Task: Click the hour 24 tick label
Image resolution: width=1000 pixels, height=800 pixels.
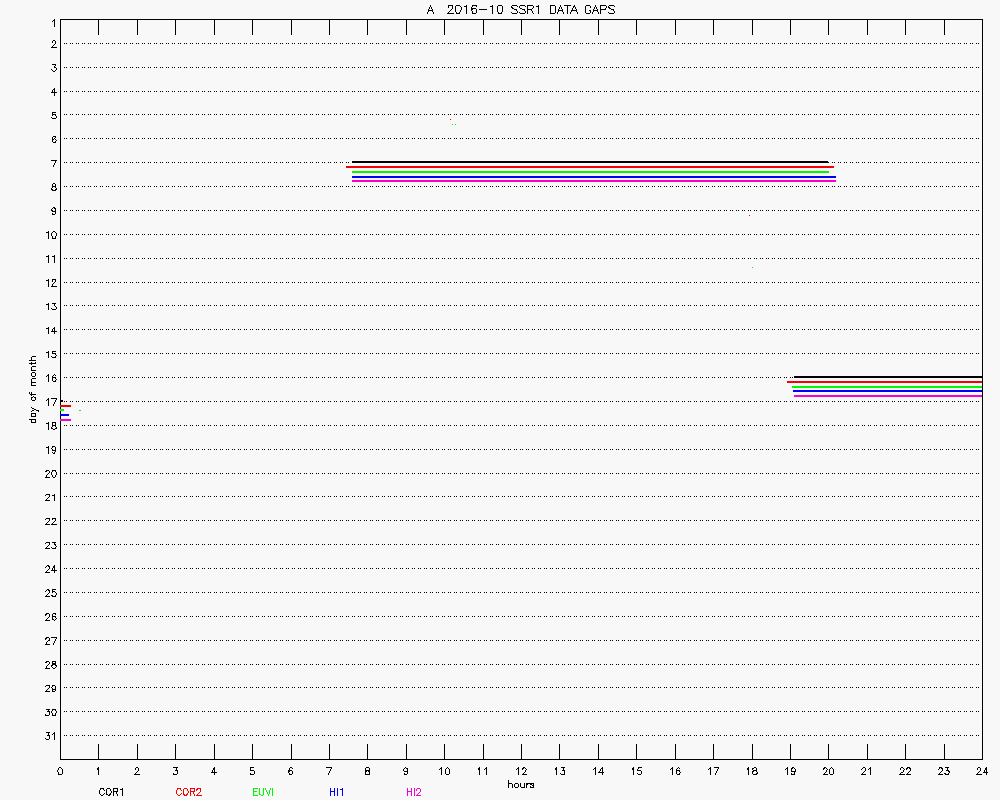Action: (981, 771)
